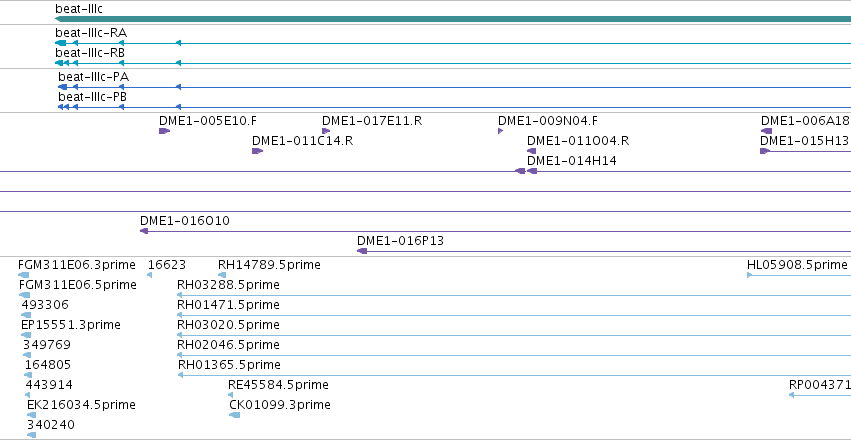Viewport: 851px width, 440px height.
Task: Click the 349769 feature marker
Action: 27,355
